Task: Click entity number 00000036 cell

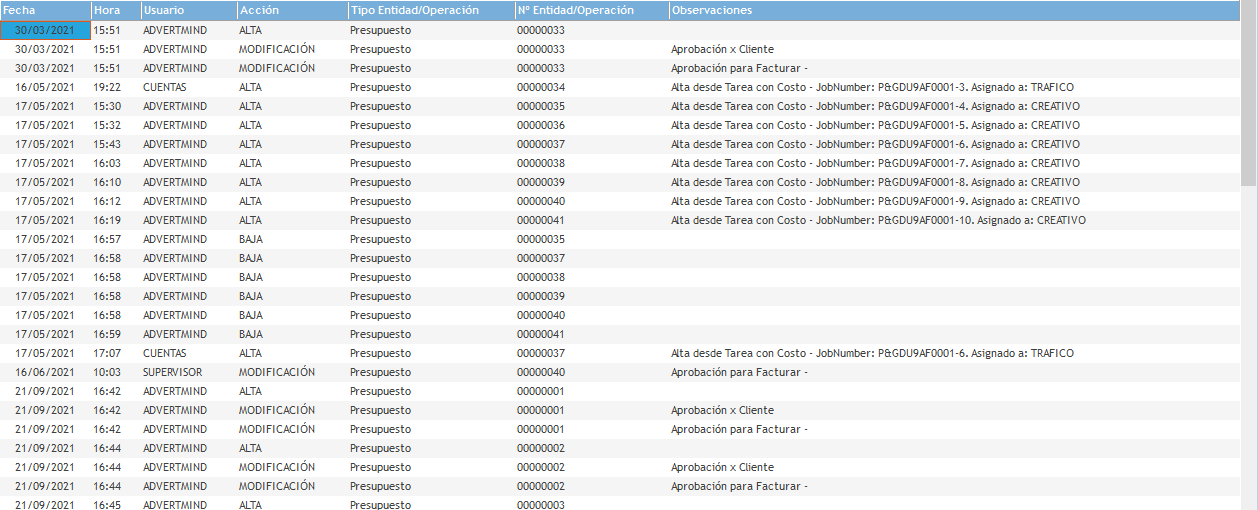Action: tap(541, 125)
